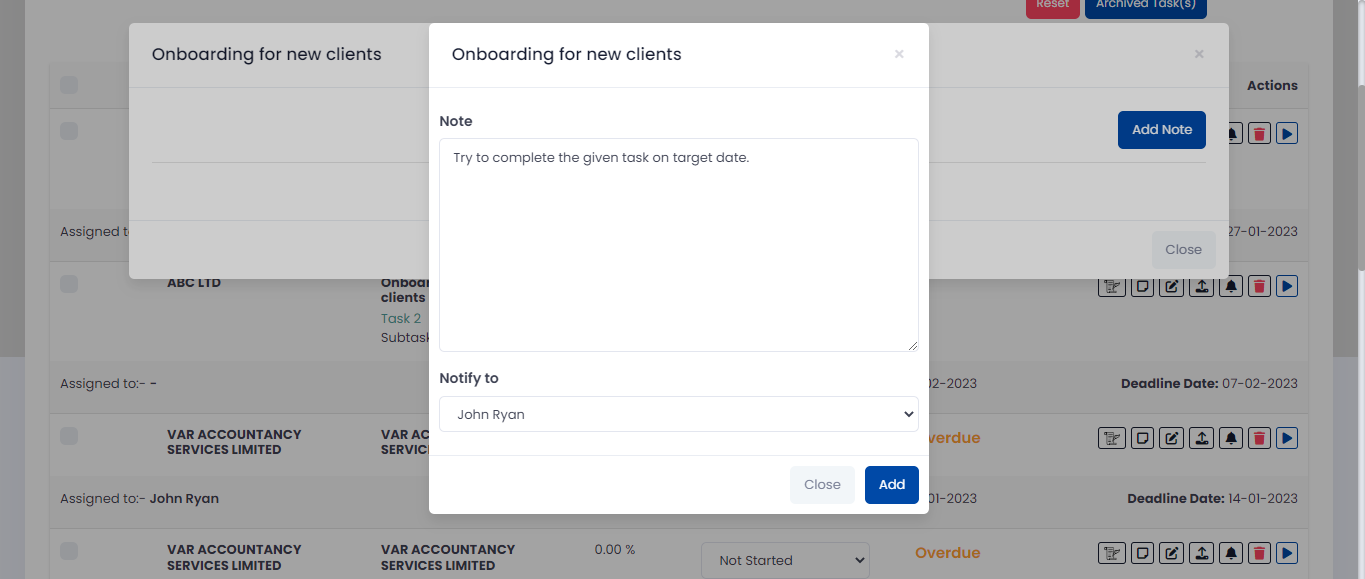This screenshot has height=579, width=1365.
Task: Click the upload icon in the ABC LTD row
Action: coord(1200,286)
